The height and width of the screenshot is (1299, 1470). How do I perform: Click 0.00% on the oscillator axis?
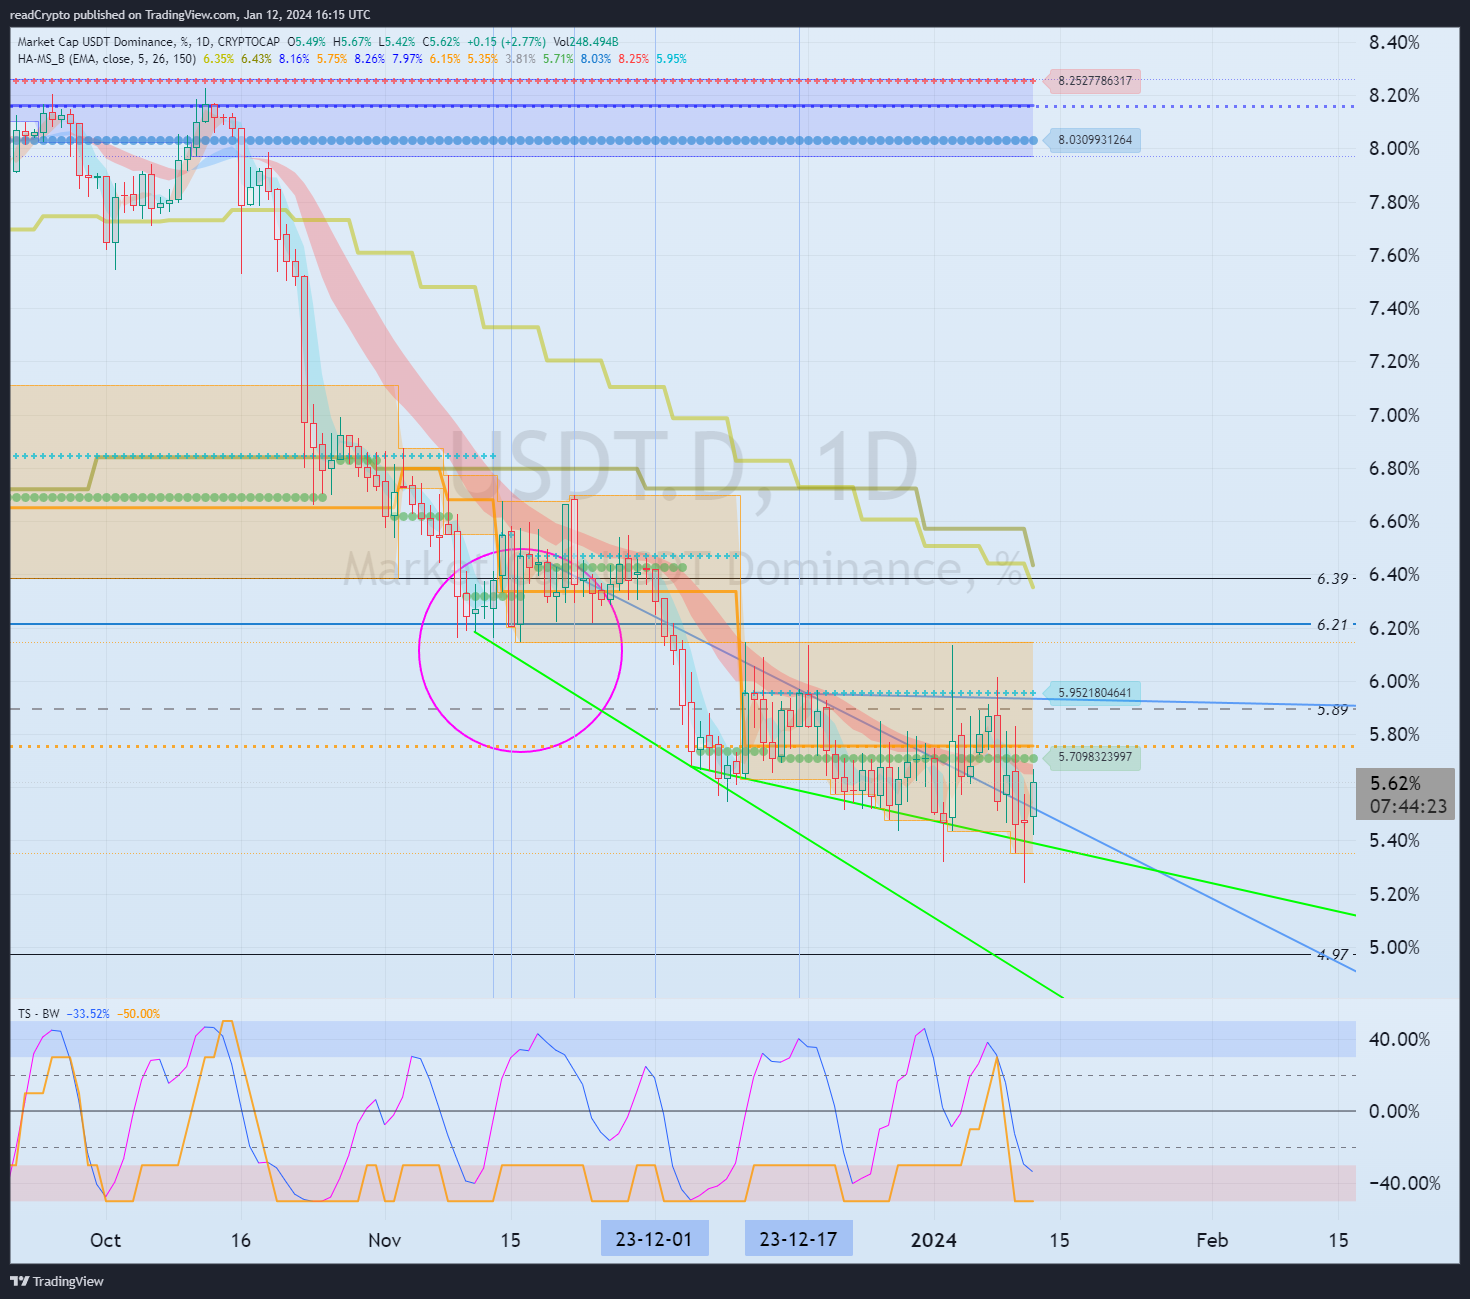point(1394,1111)
